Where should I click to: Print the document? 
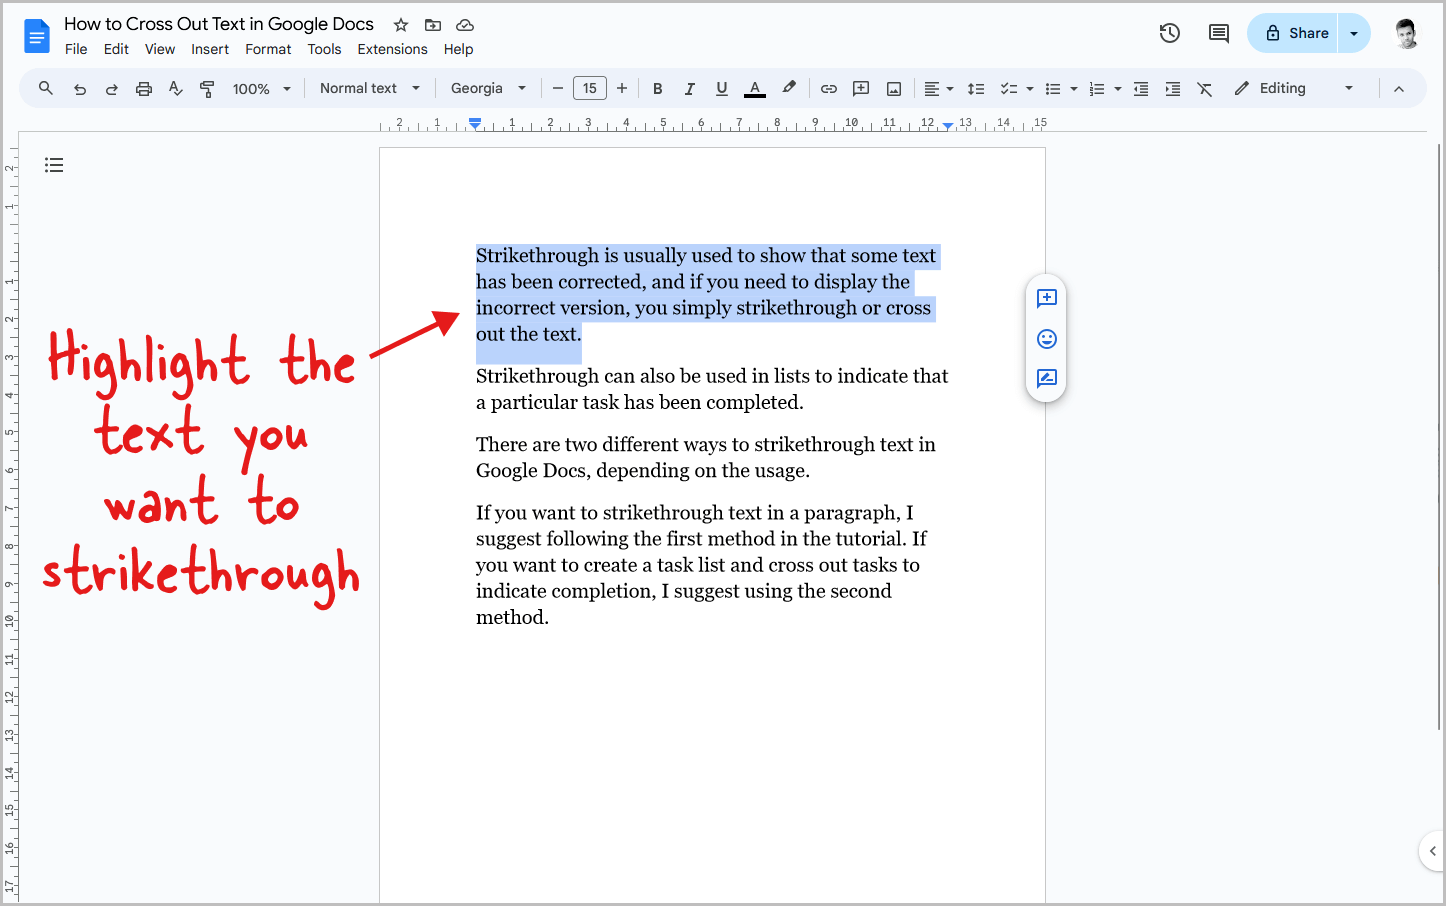pyautogui.click(x=144, y=89)
